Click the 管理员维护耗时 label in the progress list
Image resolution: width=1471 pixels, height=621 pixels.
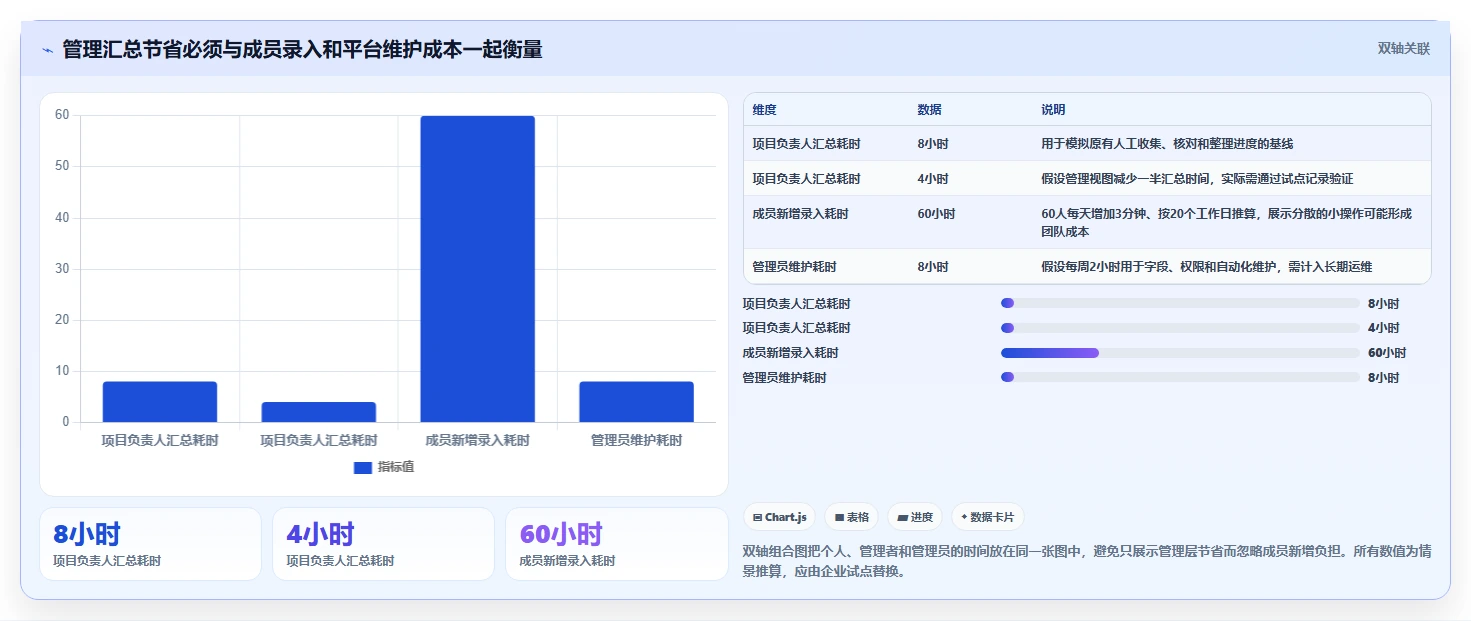(784, 377)
